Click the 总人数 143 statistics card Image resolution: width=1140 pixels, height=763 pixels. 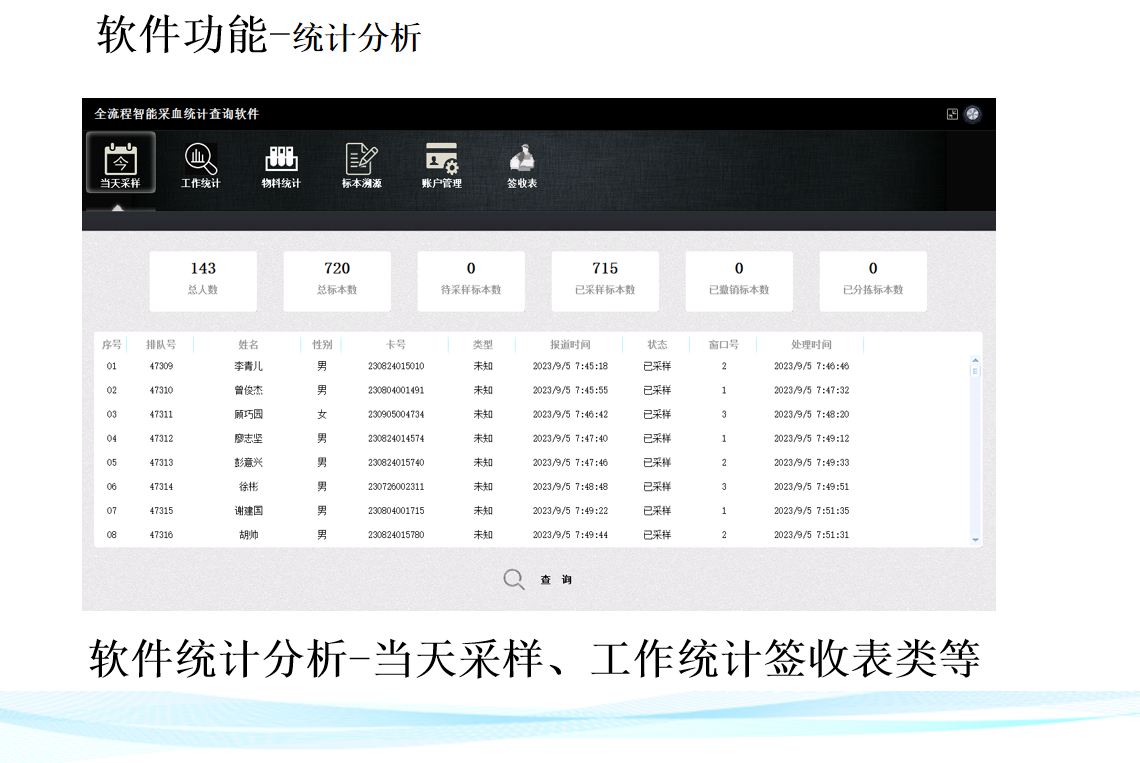(x=203, y=279)
